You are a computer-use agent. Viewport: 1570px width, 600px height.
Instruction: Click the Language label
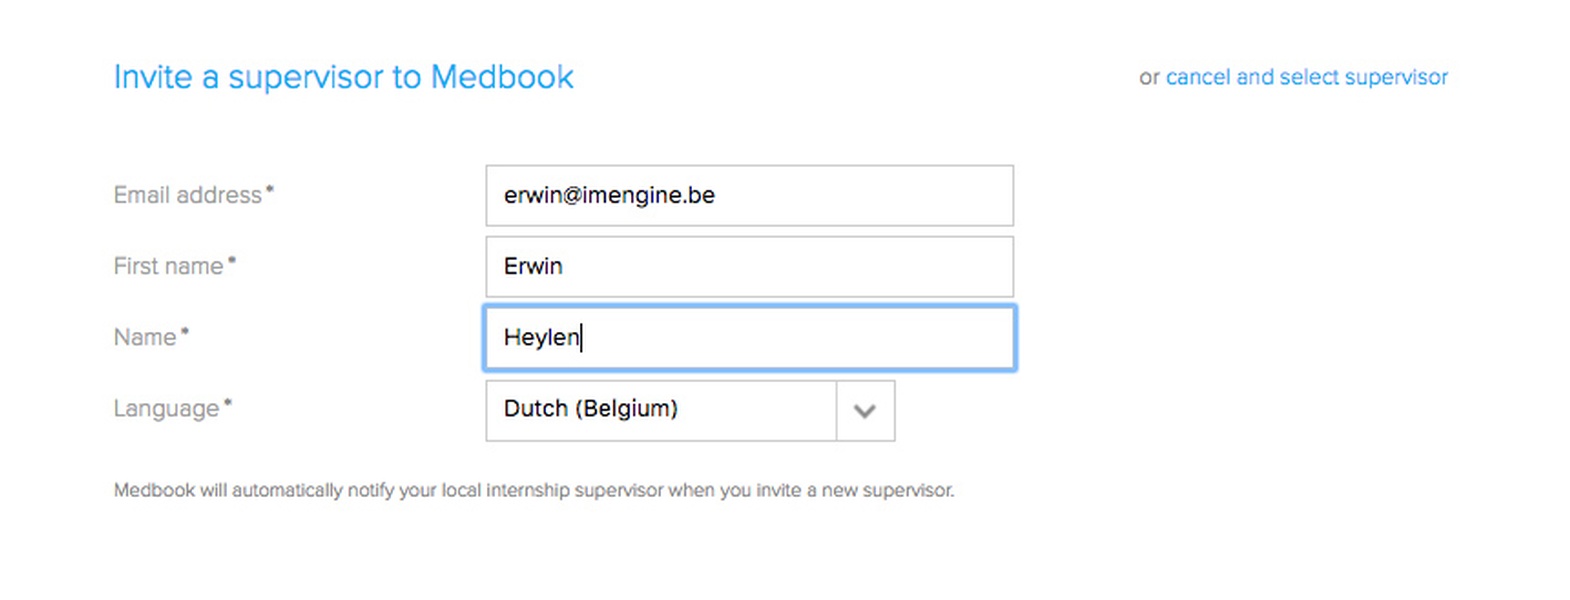tap(166, 408)
